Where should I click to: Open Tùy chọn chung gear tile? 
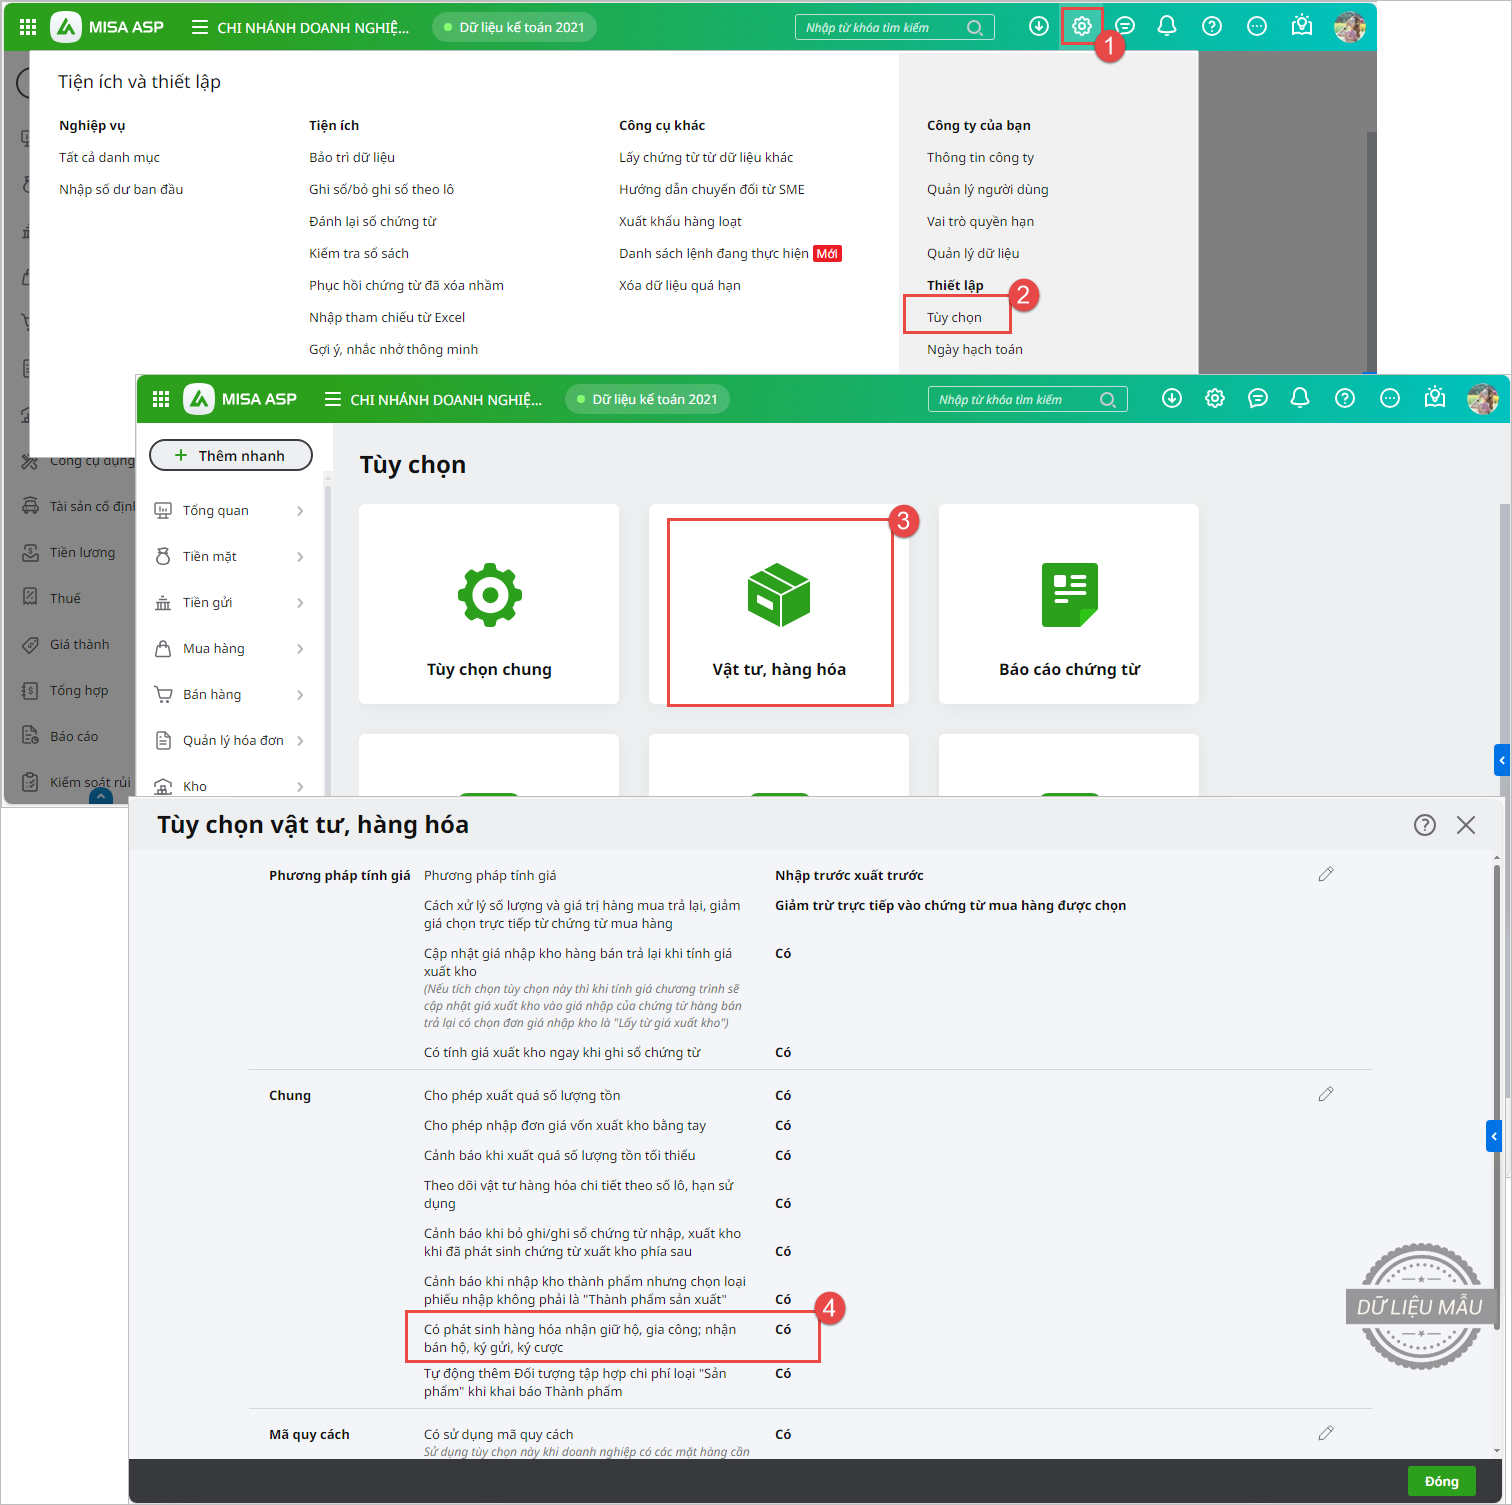[x=489, y=604]
